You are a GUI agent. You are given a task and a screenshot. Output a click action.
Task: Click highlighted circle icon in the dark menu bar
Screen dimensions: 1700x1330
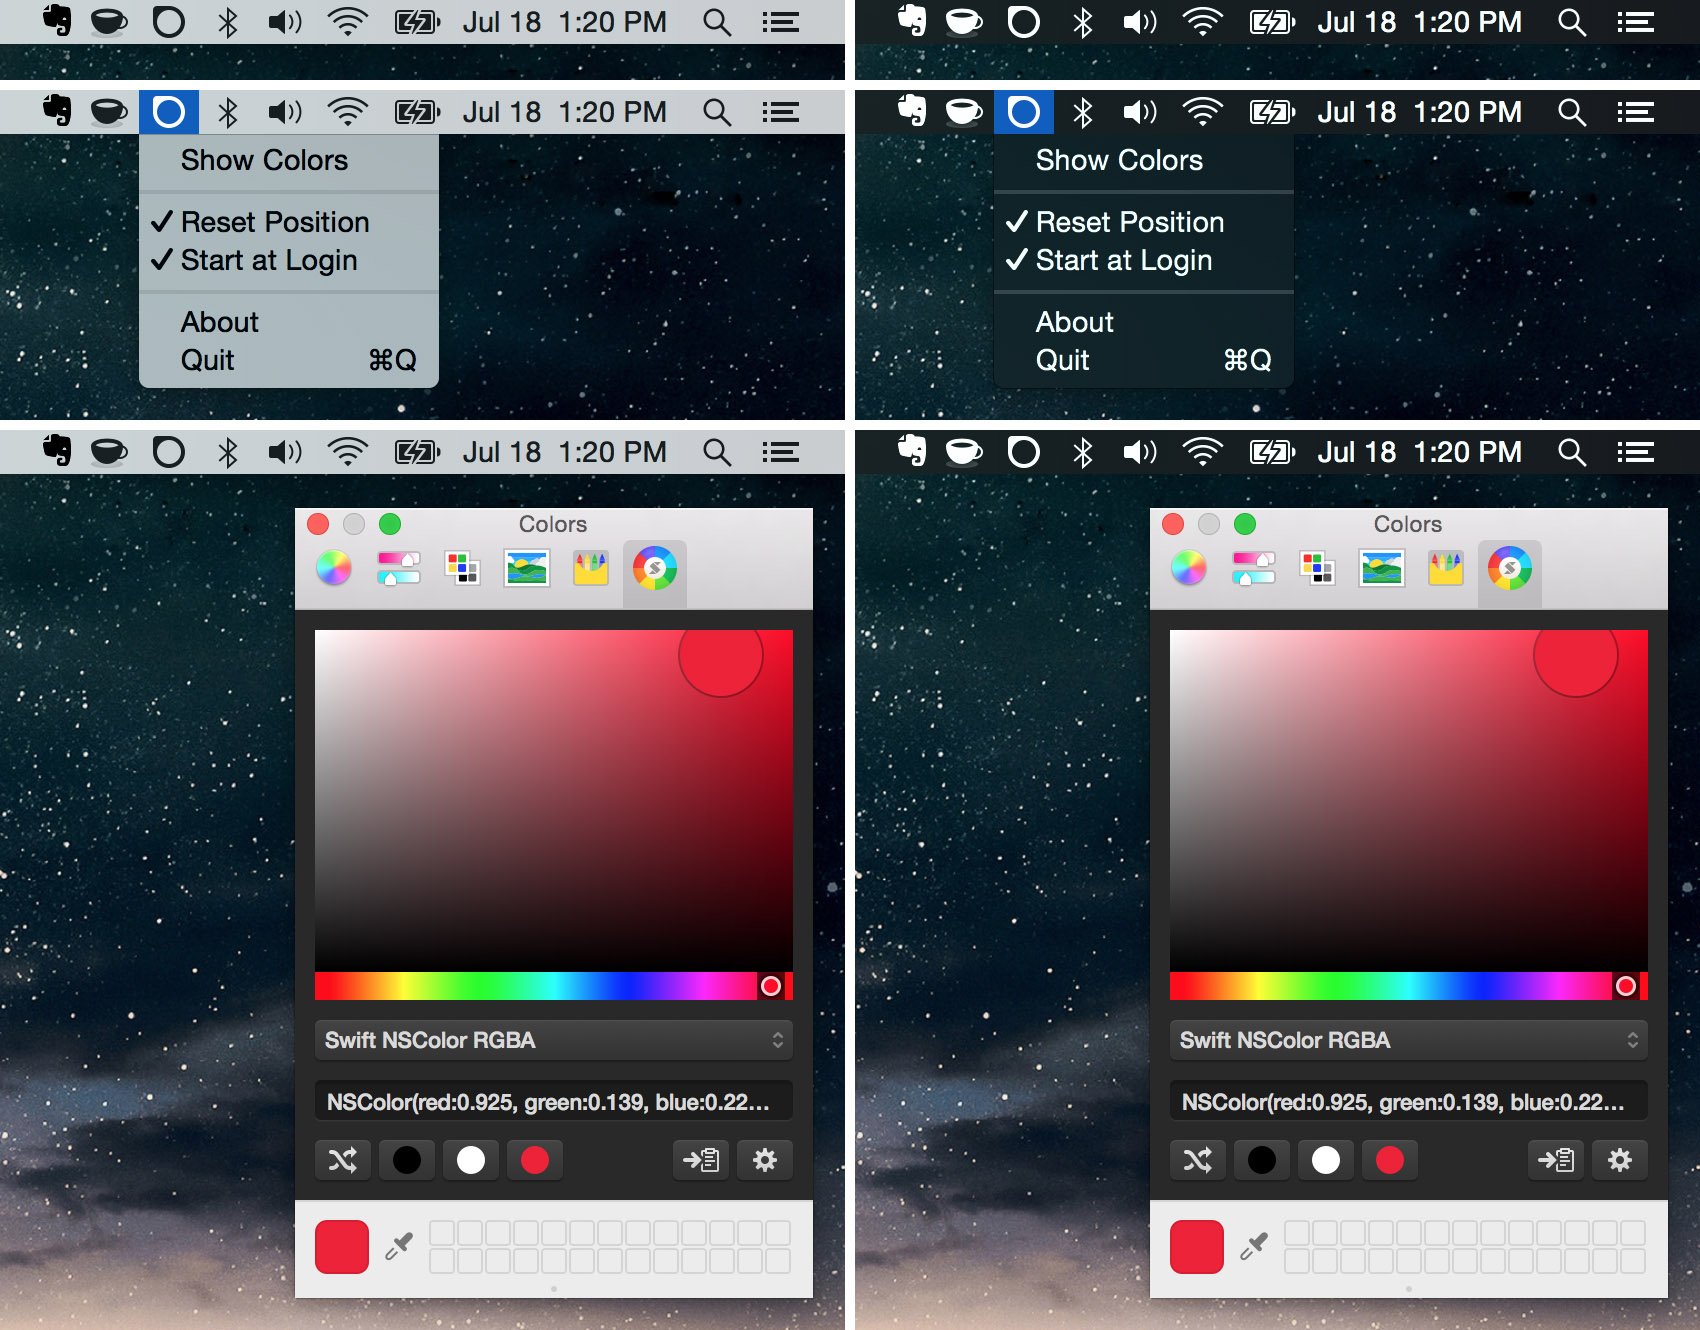(1024, 112)
